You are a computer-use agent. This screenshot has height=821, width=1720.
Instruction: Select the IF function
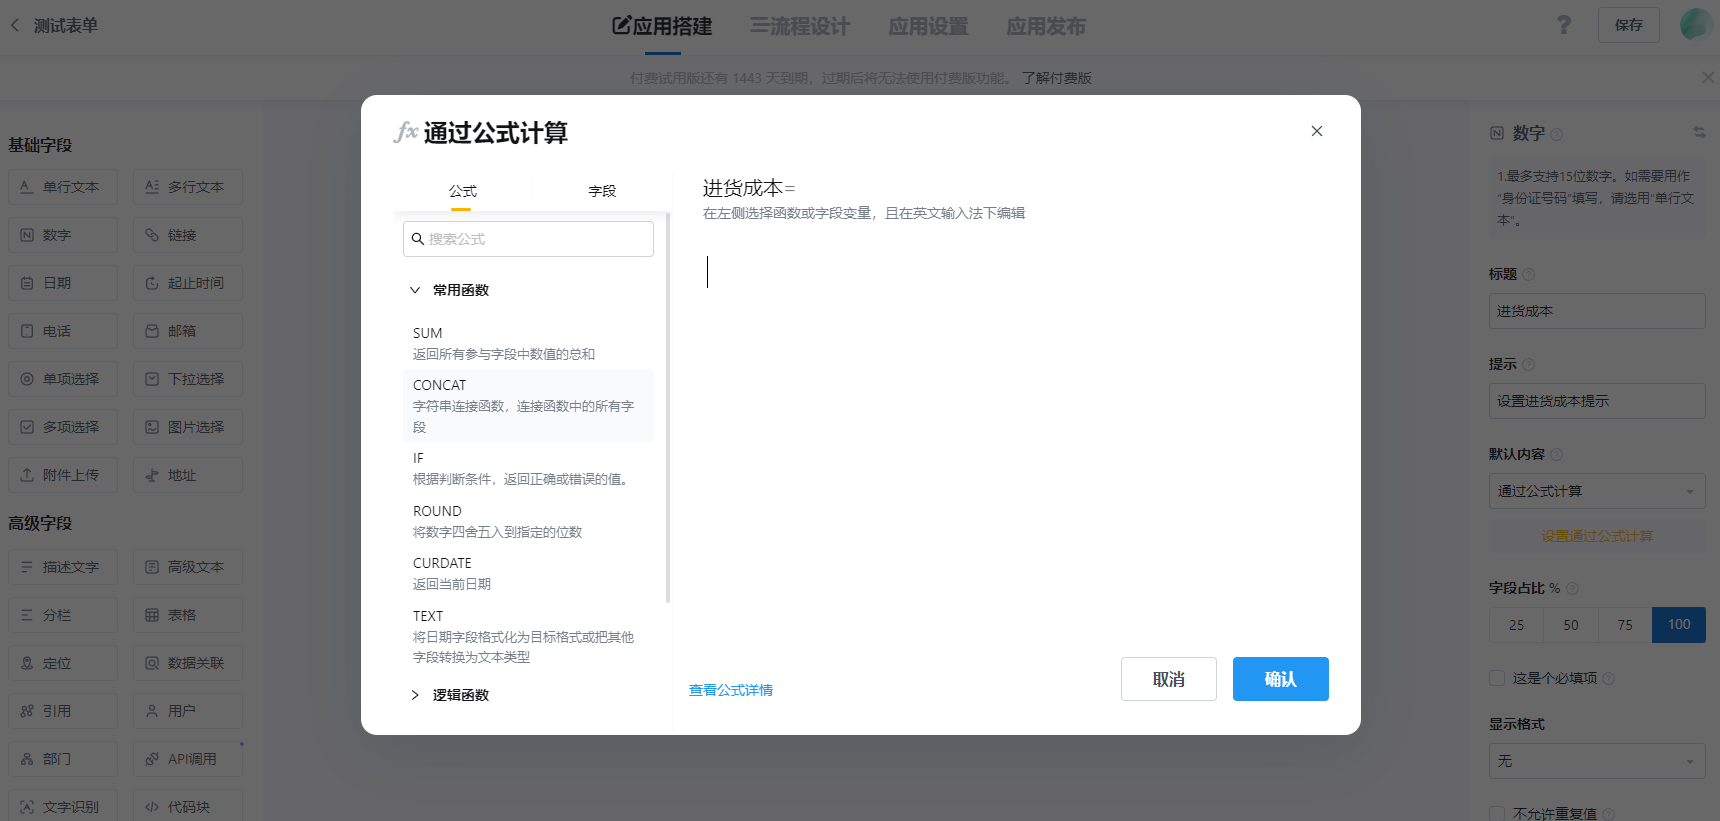click(x=528, y=468)
